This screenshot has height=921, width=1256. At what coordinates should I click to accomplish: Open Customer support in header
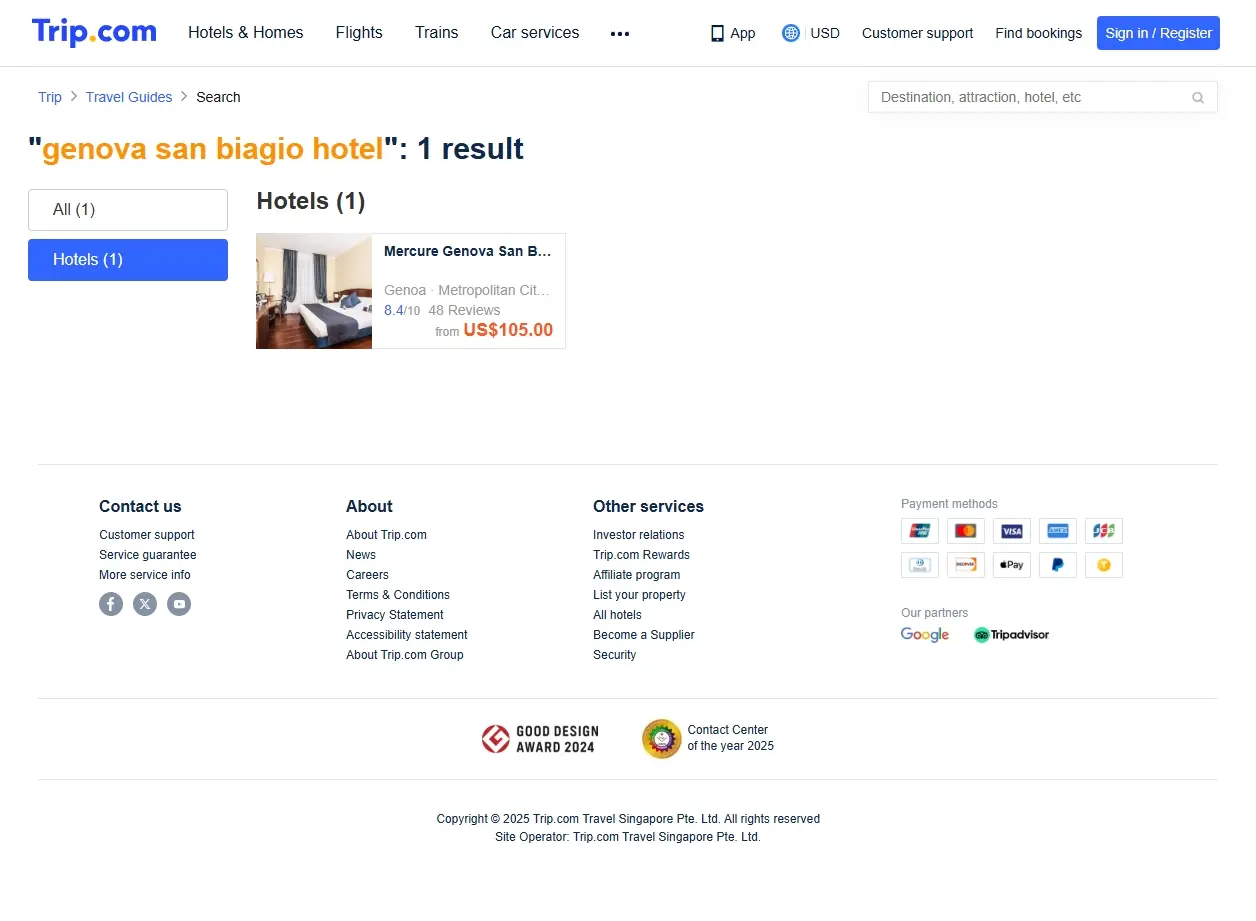click(x=917, y=33)
